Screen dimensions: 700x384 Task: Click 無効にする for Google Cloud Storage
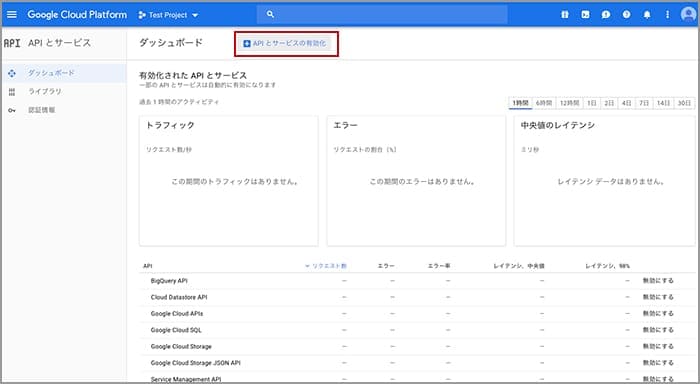pos(658,346)
